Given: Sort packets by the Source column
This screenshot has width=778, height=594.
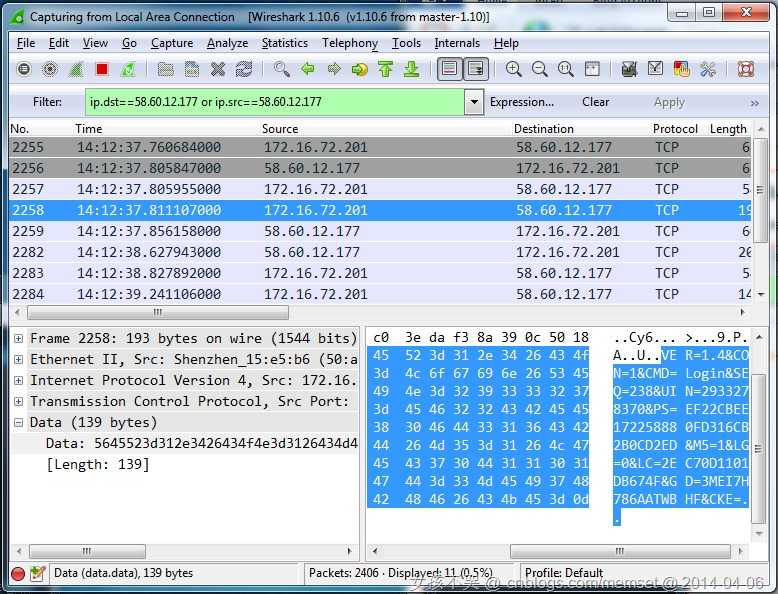Looking at the screenshot, I should pyautogui.click(x=280, y=129).
